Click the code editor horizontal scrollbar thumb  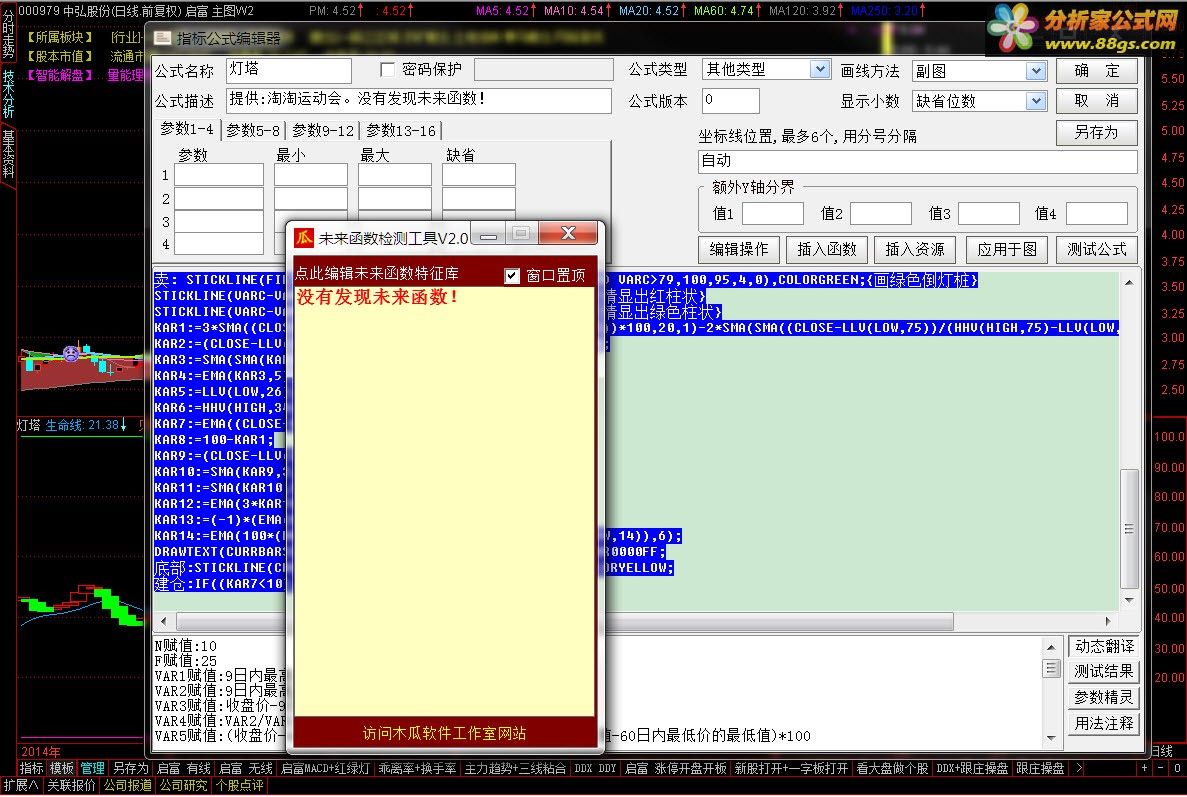pos(565,621)
